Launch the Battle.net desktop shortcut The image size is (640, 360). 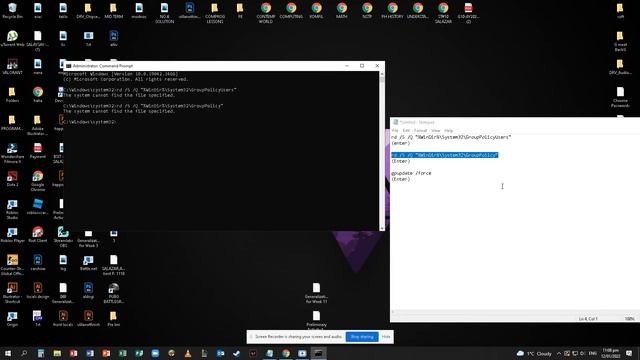(x=88, y=263)
